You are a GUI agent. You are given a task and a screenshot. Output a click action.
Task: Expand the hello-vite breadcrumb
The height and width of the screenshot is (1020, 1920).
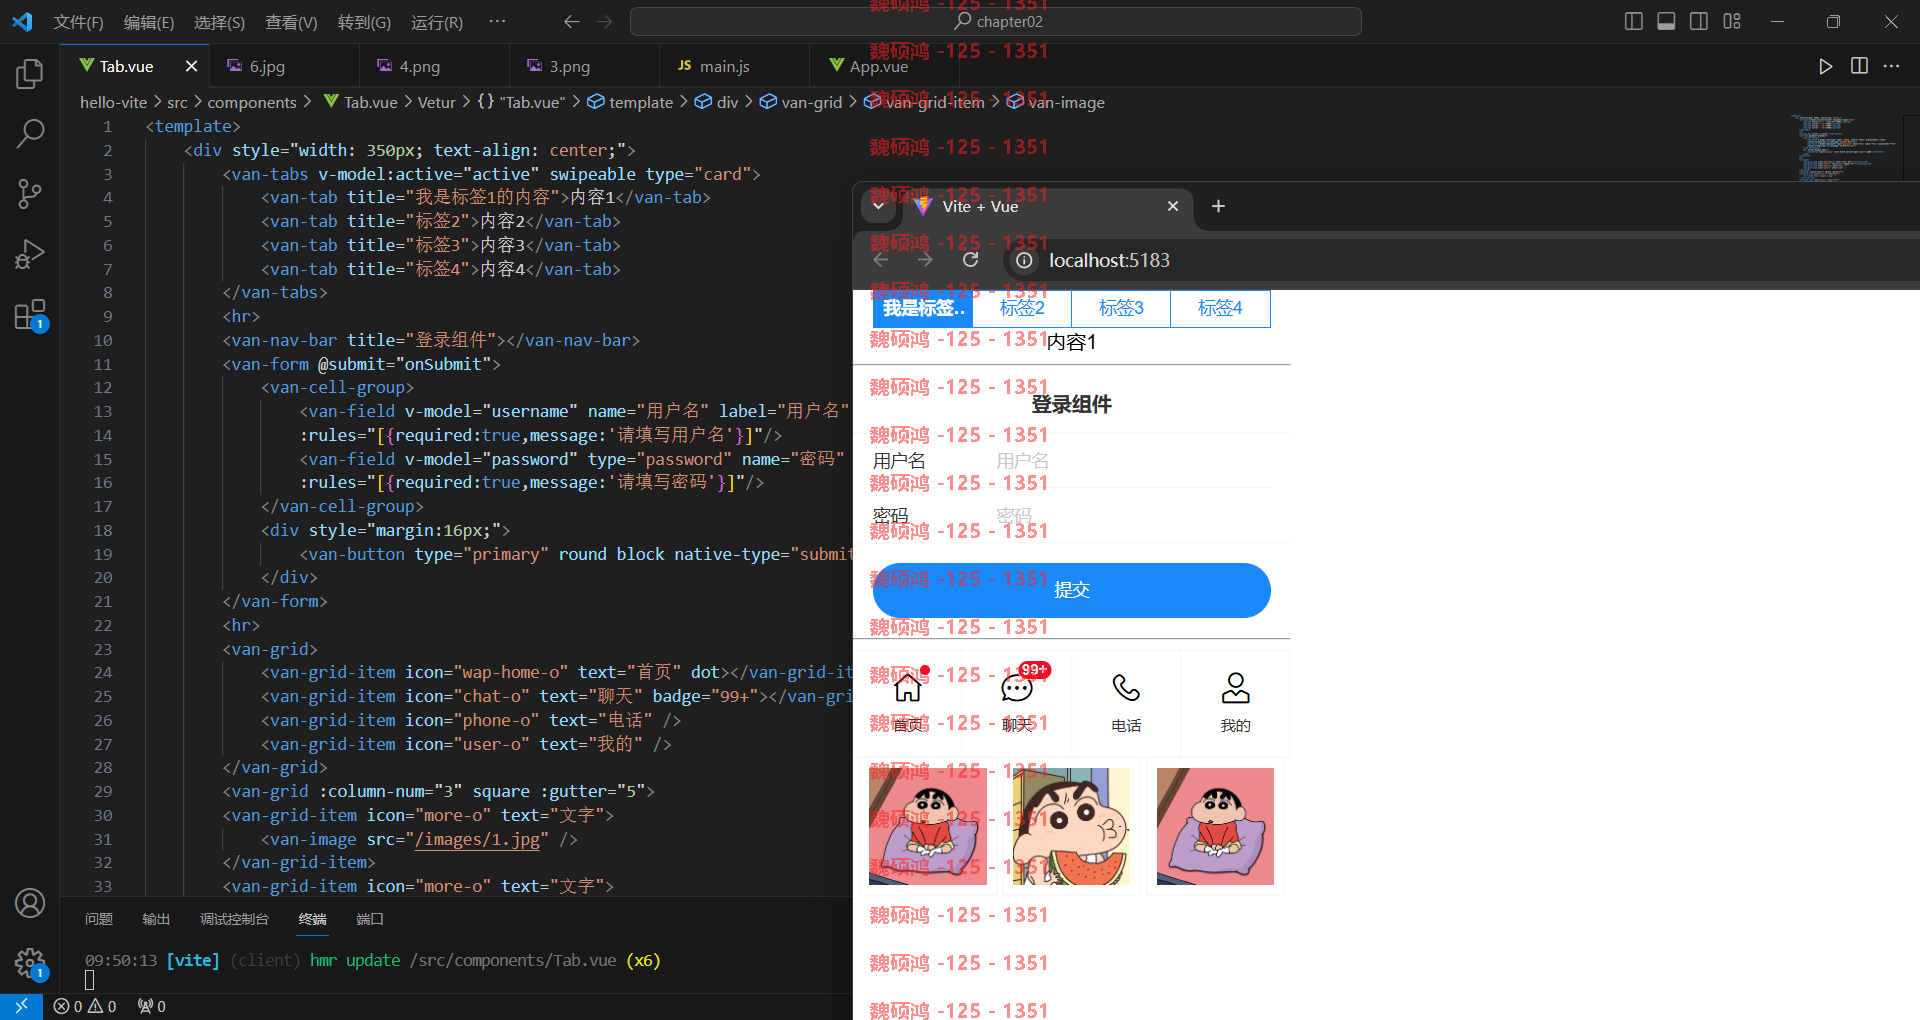click(113, 102)
